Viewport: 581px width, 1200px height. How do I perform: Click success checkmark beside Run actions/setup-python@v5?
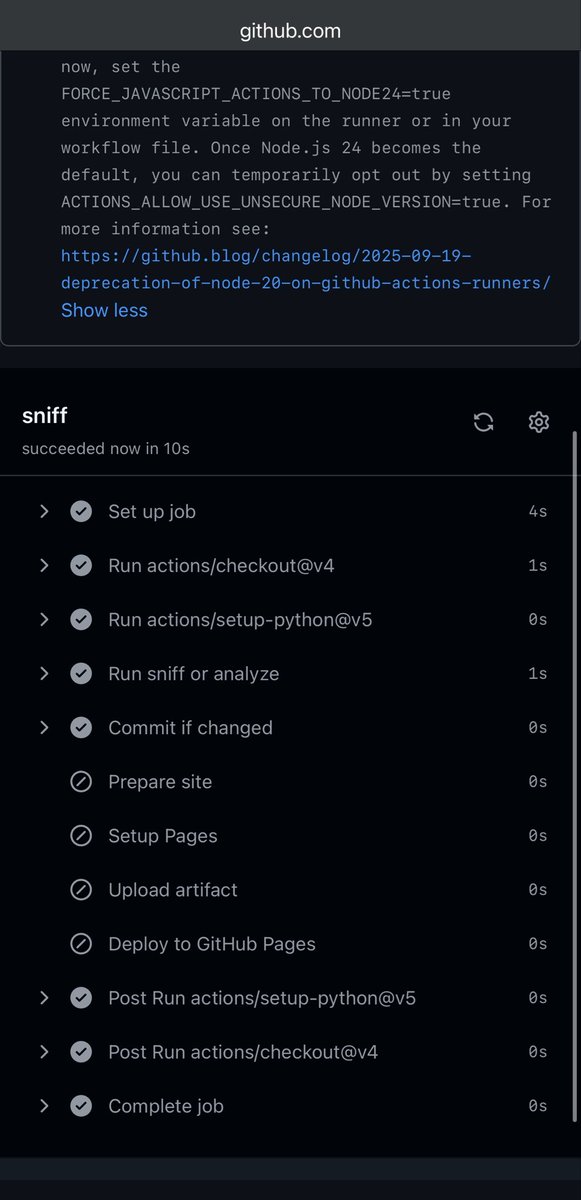(81, 620)
